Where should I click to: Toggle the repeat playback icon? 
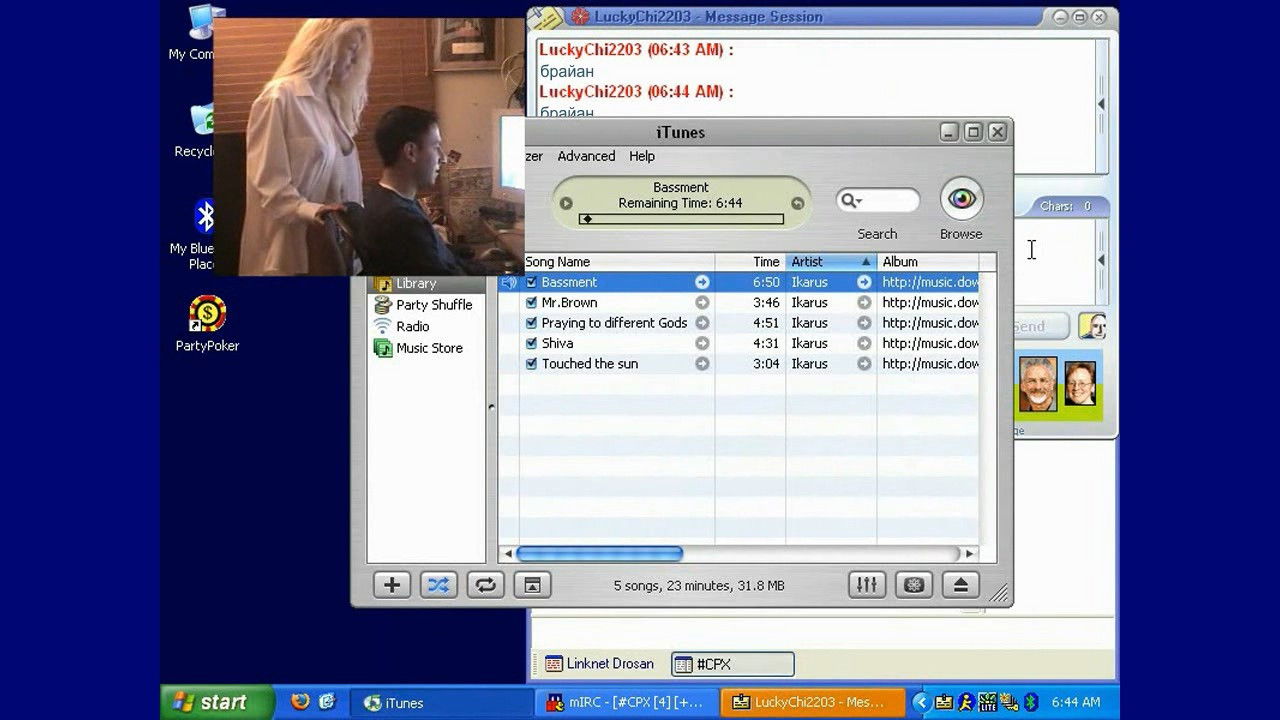coord(485,585)
